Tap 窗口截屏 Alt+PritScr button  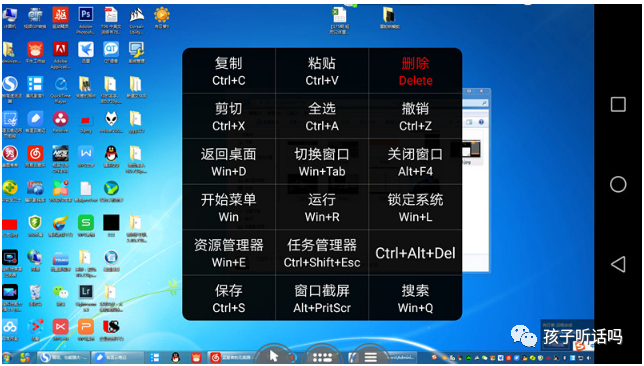click(322, 298)
